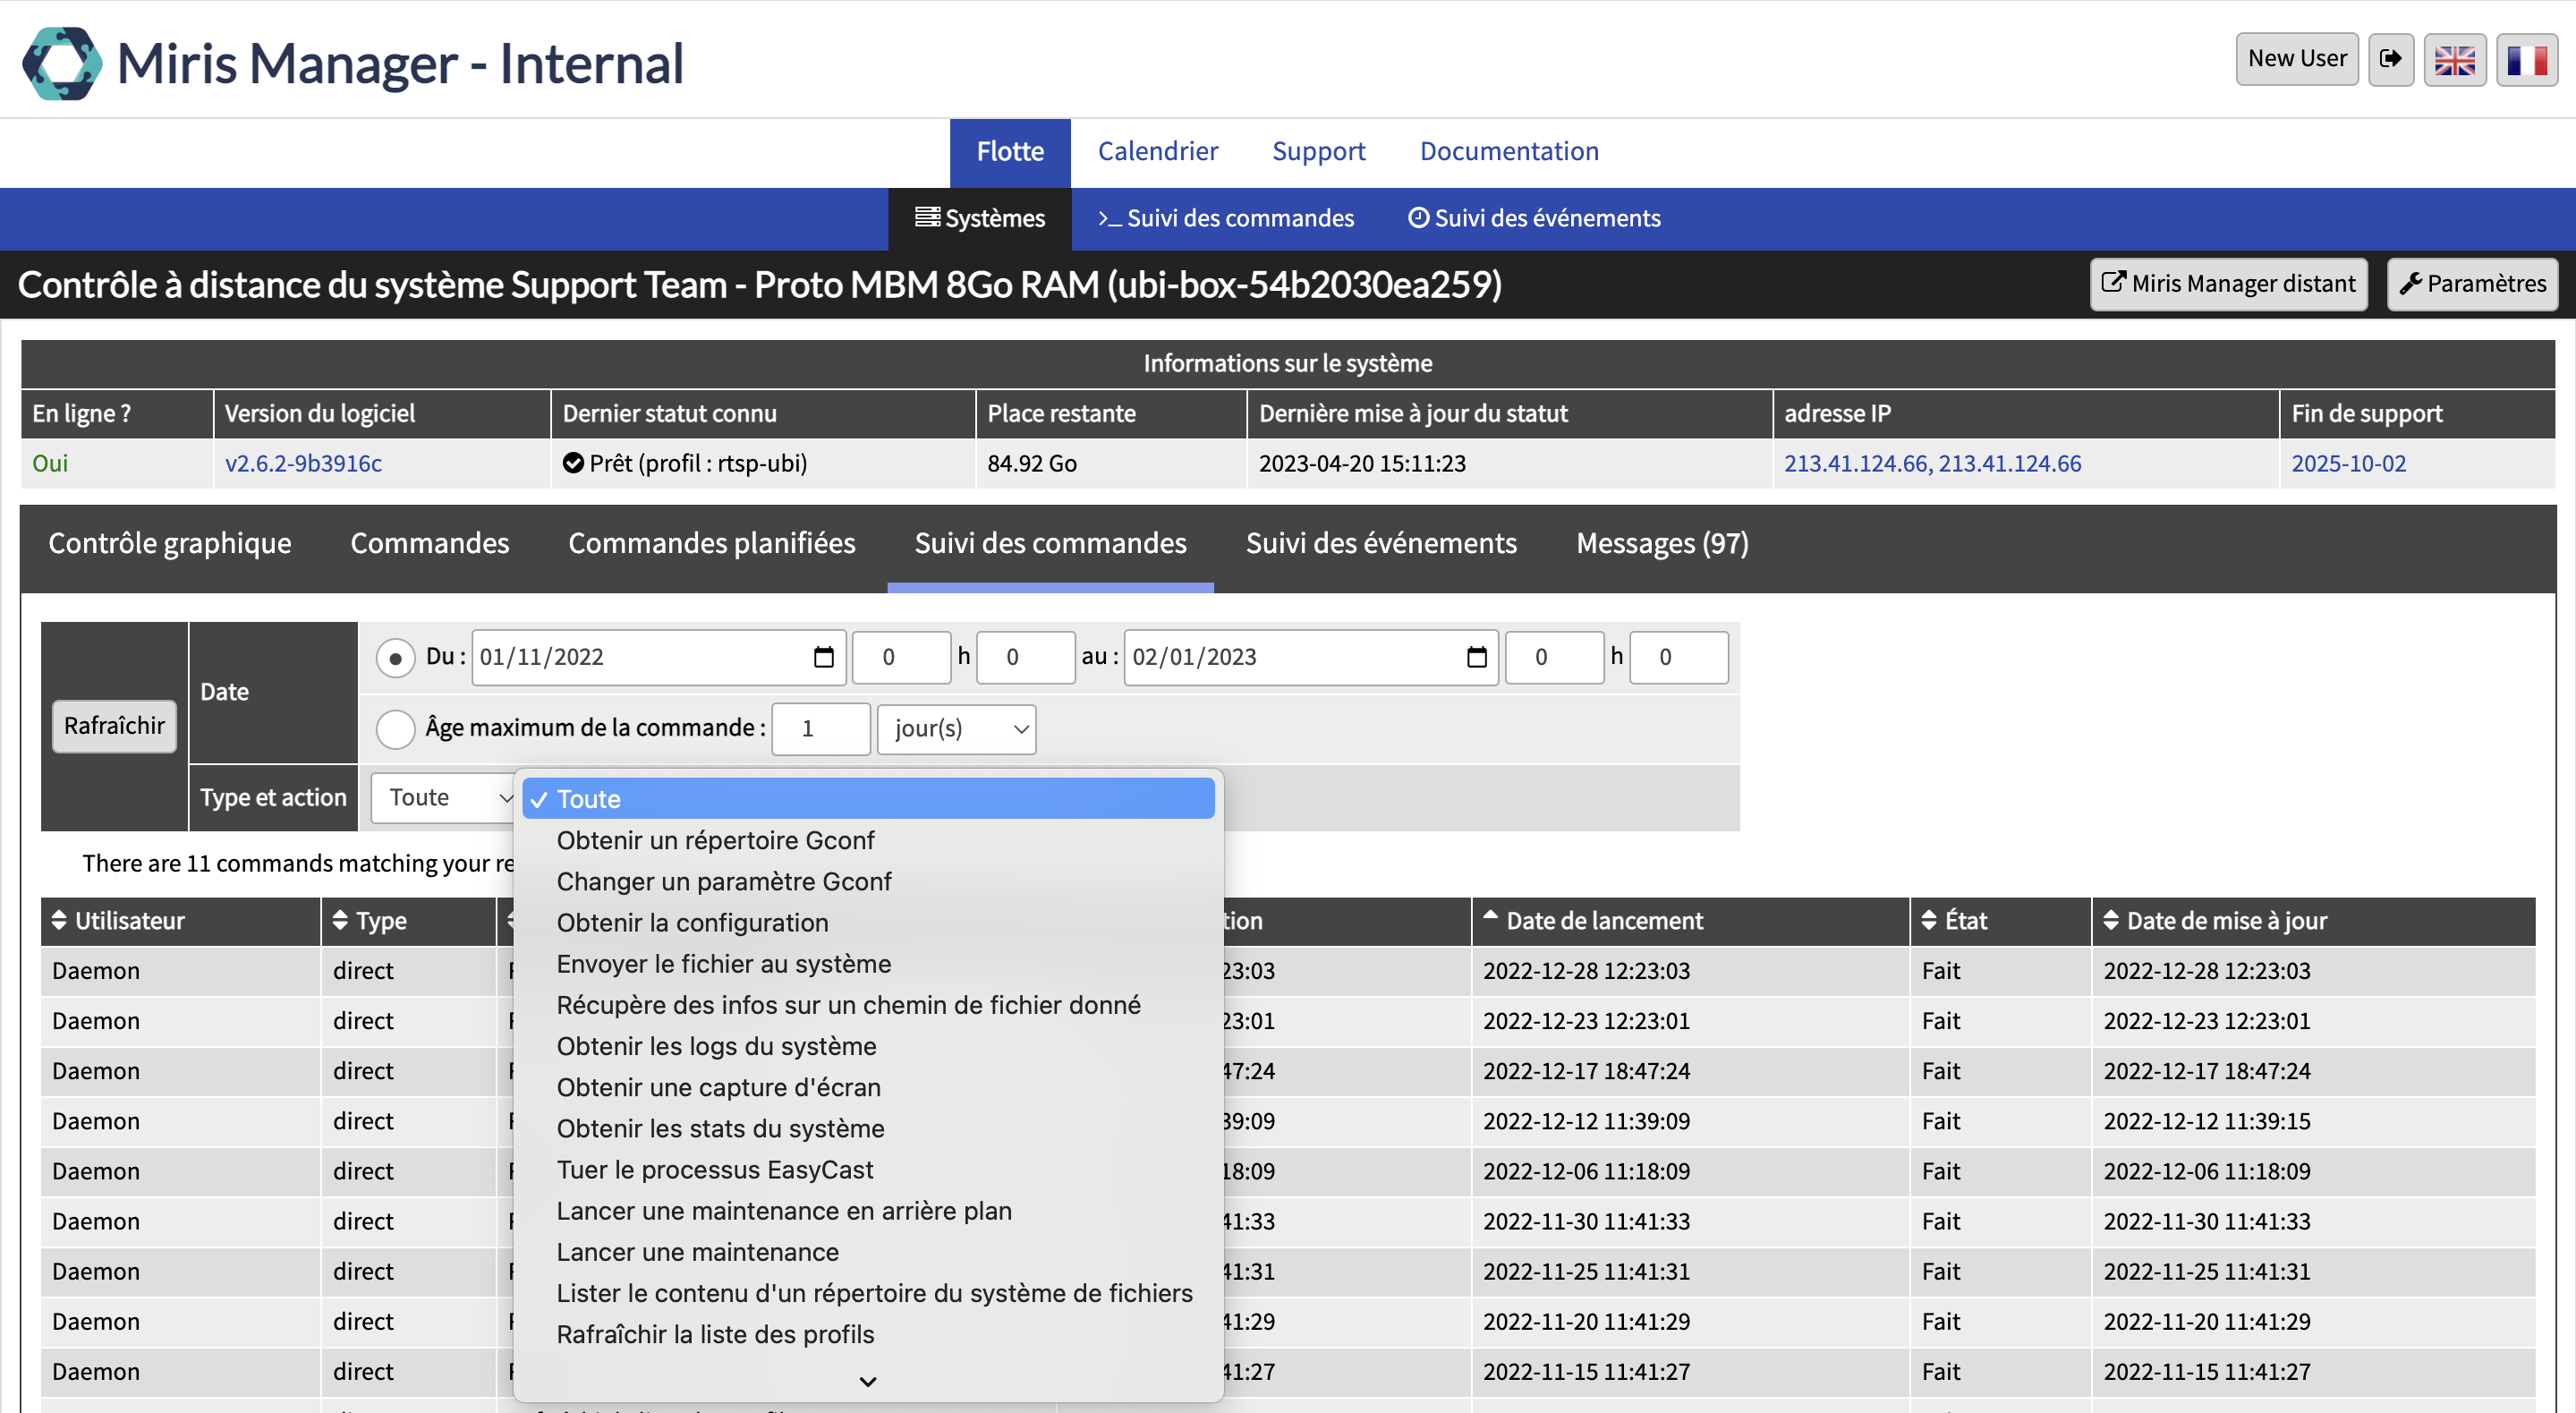The width and height of the screenshot is (2576, 1413).
Task: Choose Obtenir une capture d'écran option
Action: coord(868,1087)
